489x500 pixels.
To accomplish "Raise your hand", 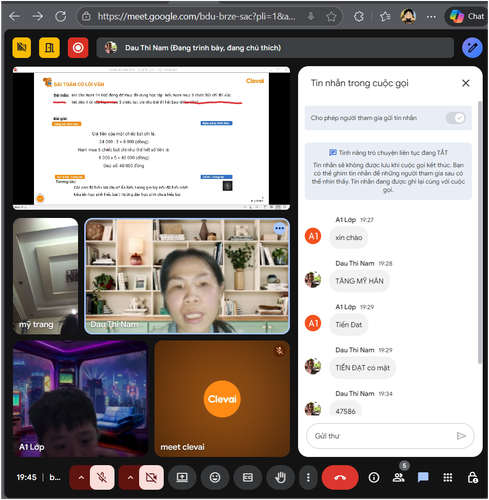I will [x=281, y=477].
